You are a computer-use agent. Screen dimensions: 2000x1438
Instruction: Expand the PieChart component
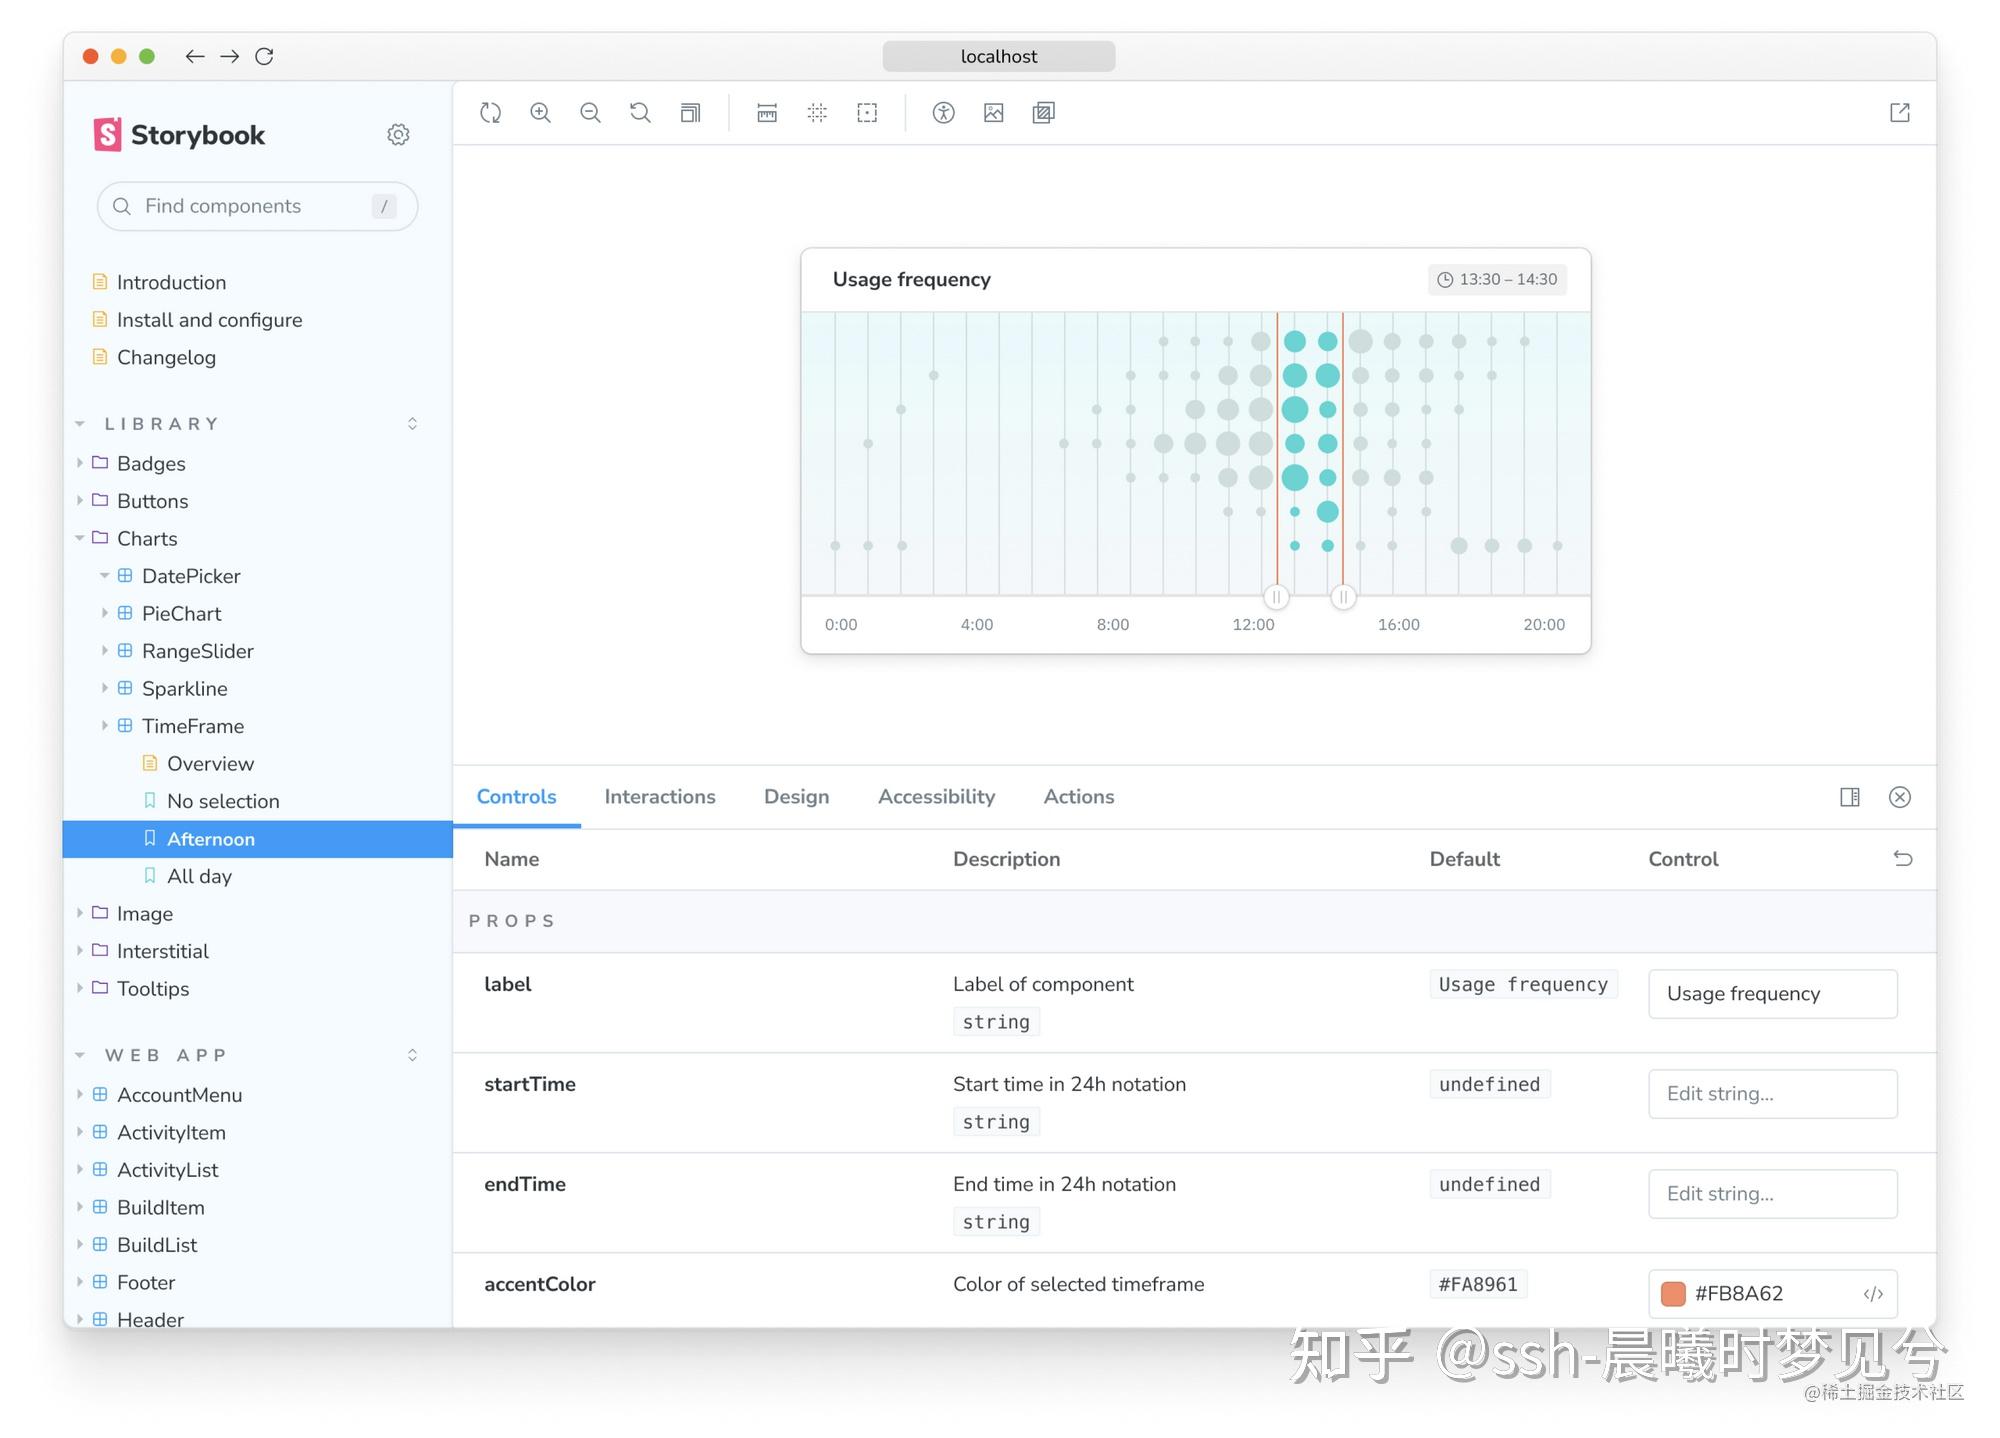point(104,613)
